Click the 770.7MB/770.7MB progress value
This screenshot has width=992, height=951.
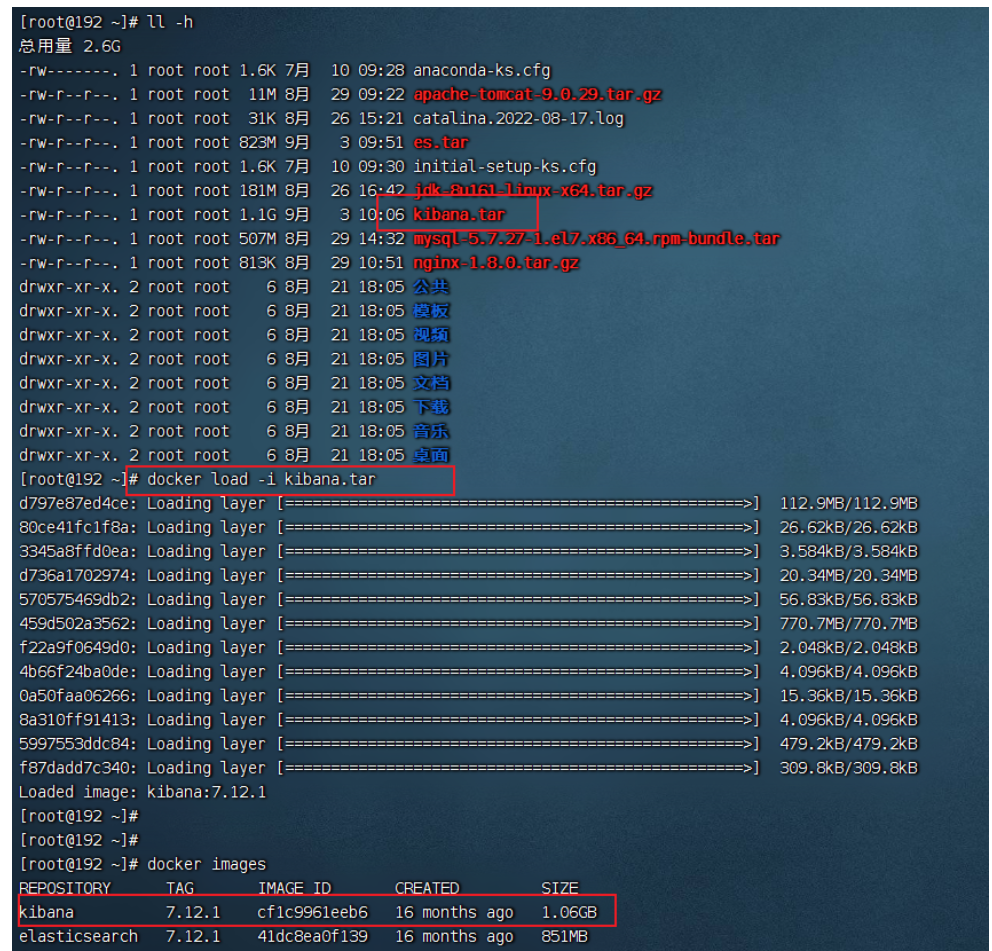(848, 623)
